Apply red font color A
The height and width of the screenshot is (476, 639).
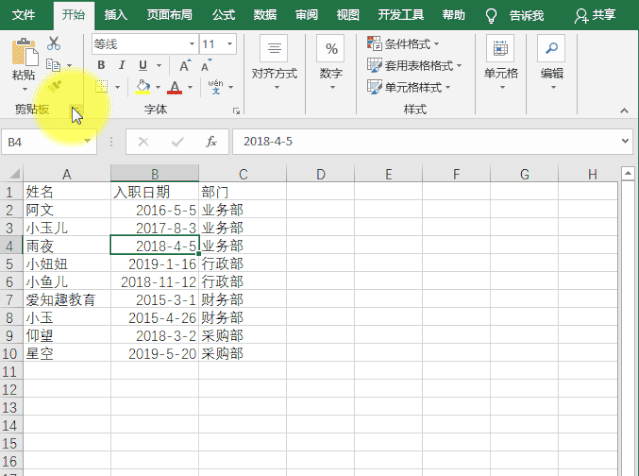tap(174, 87)
